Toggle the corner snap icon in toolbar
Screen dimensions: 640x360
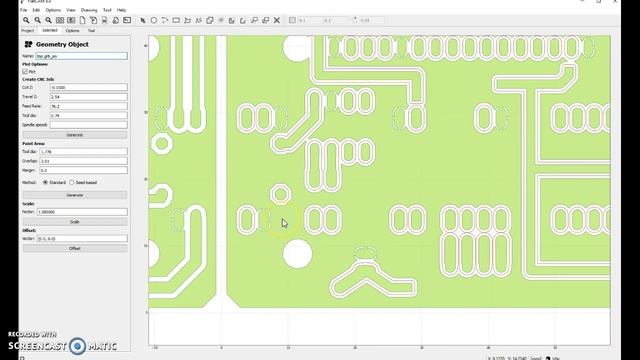coord(354,20)
